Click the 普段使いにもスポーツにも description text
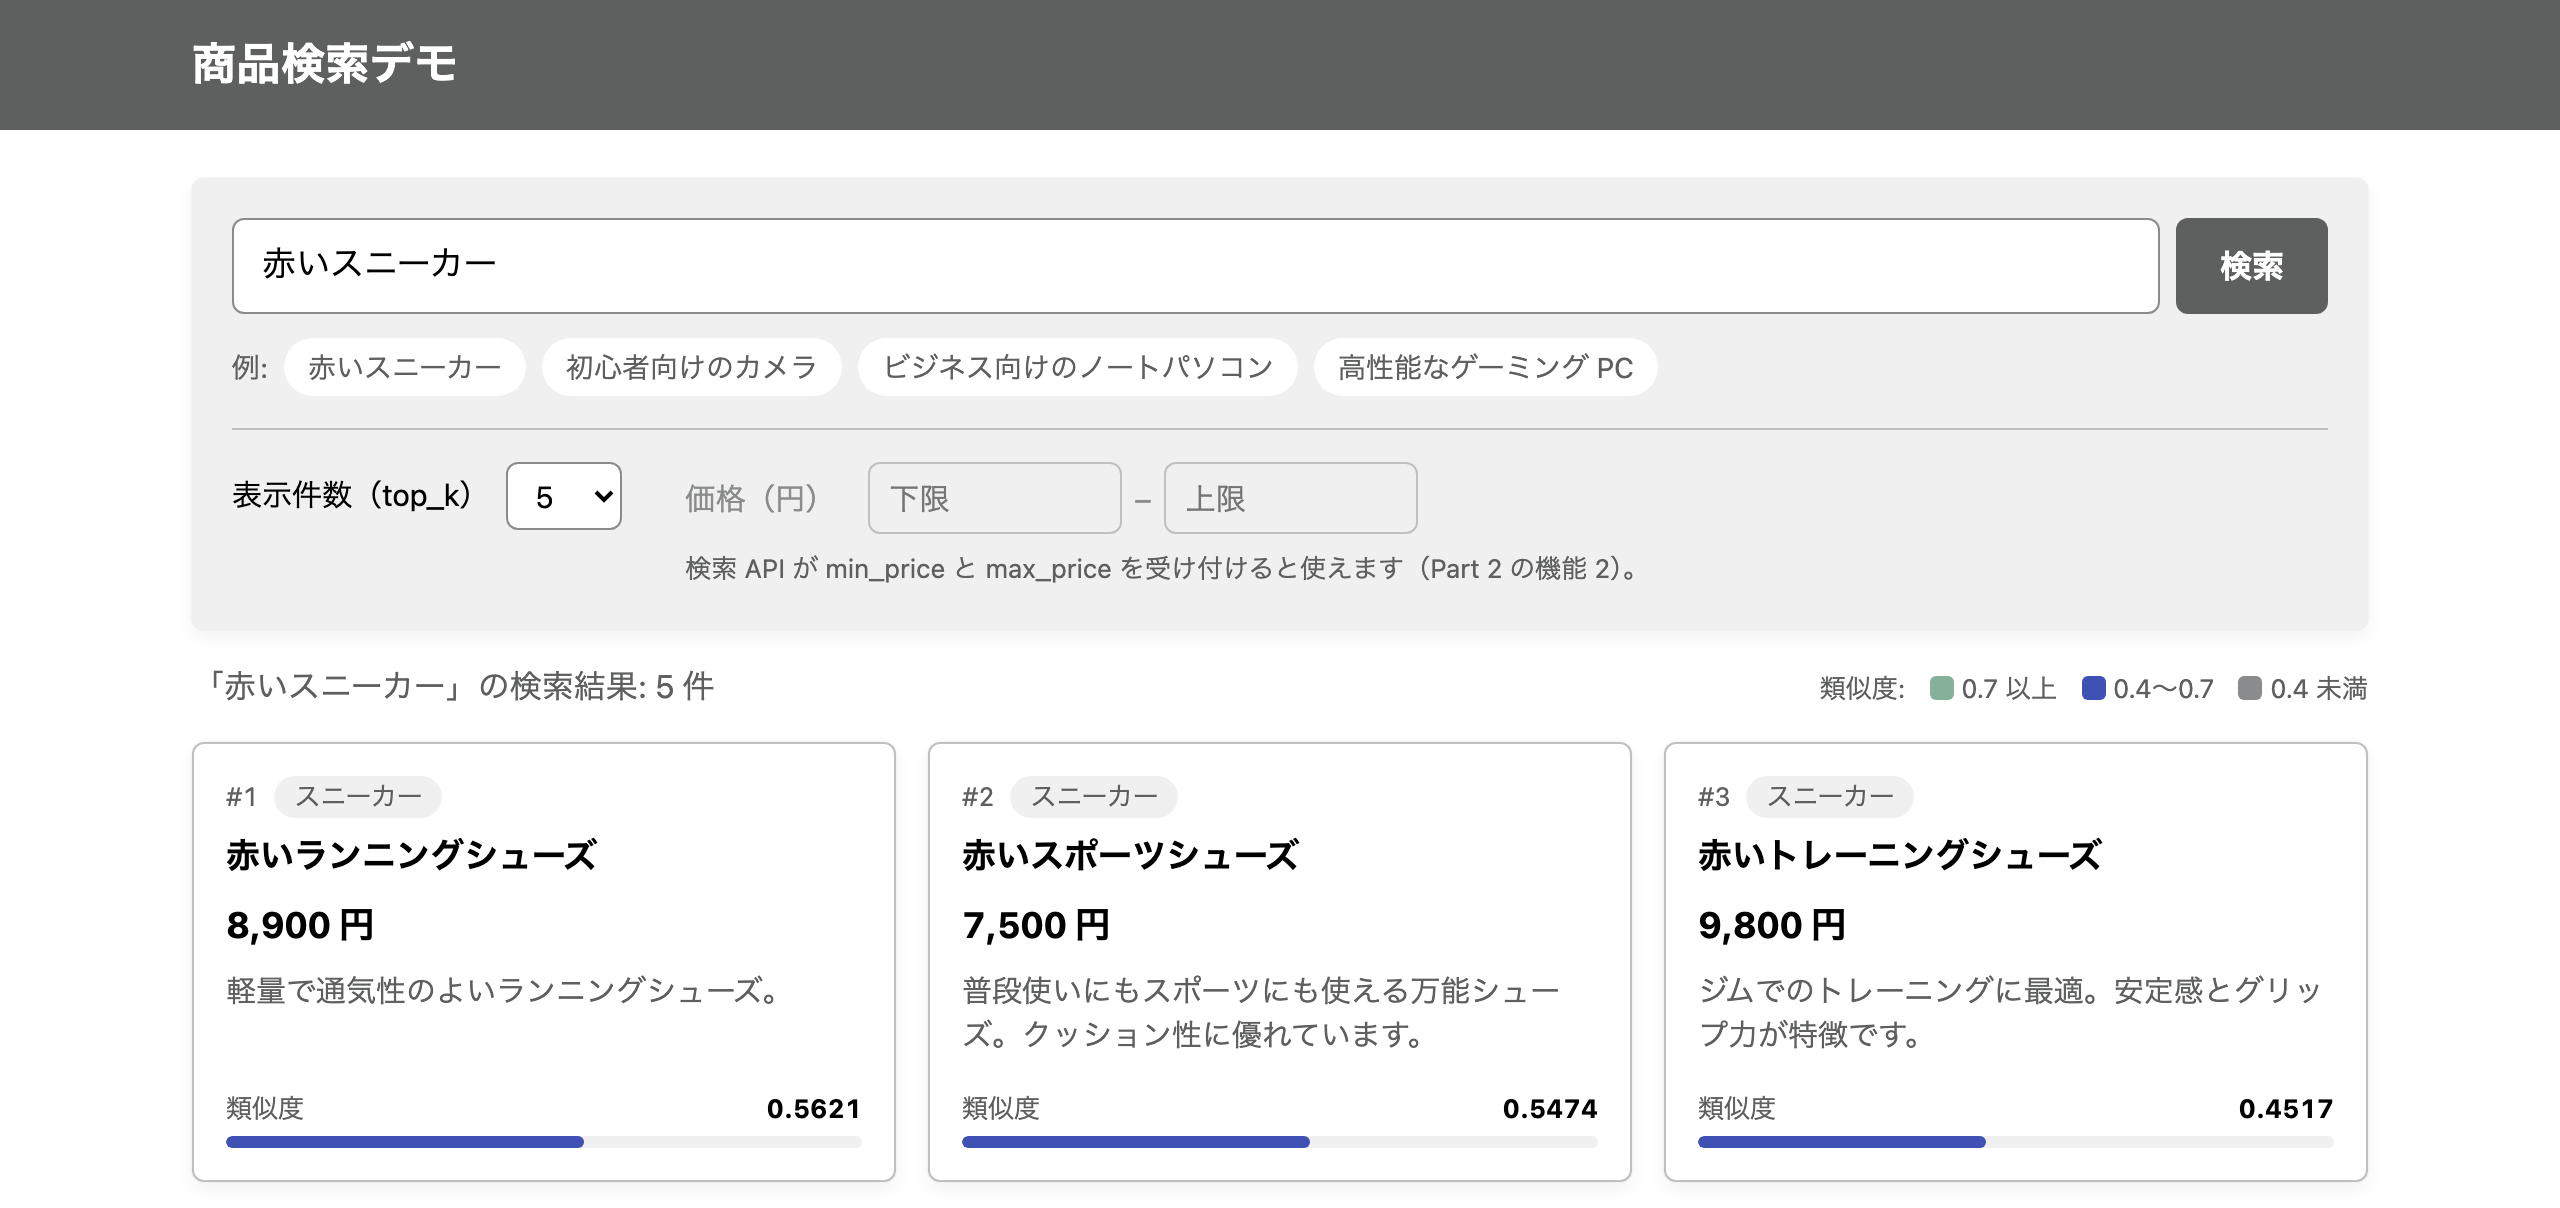The height and width of the screenshot is (1208, 2560). [x=1261, y=1012]
